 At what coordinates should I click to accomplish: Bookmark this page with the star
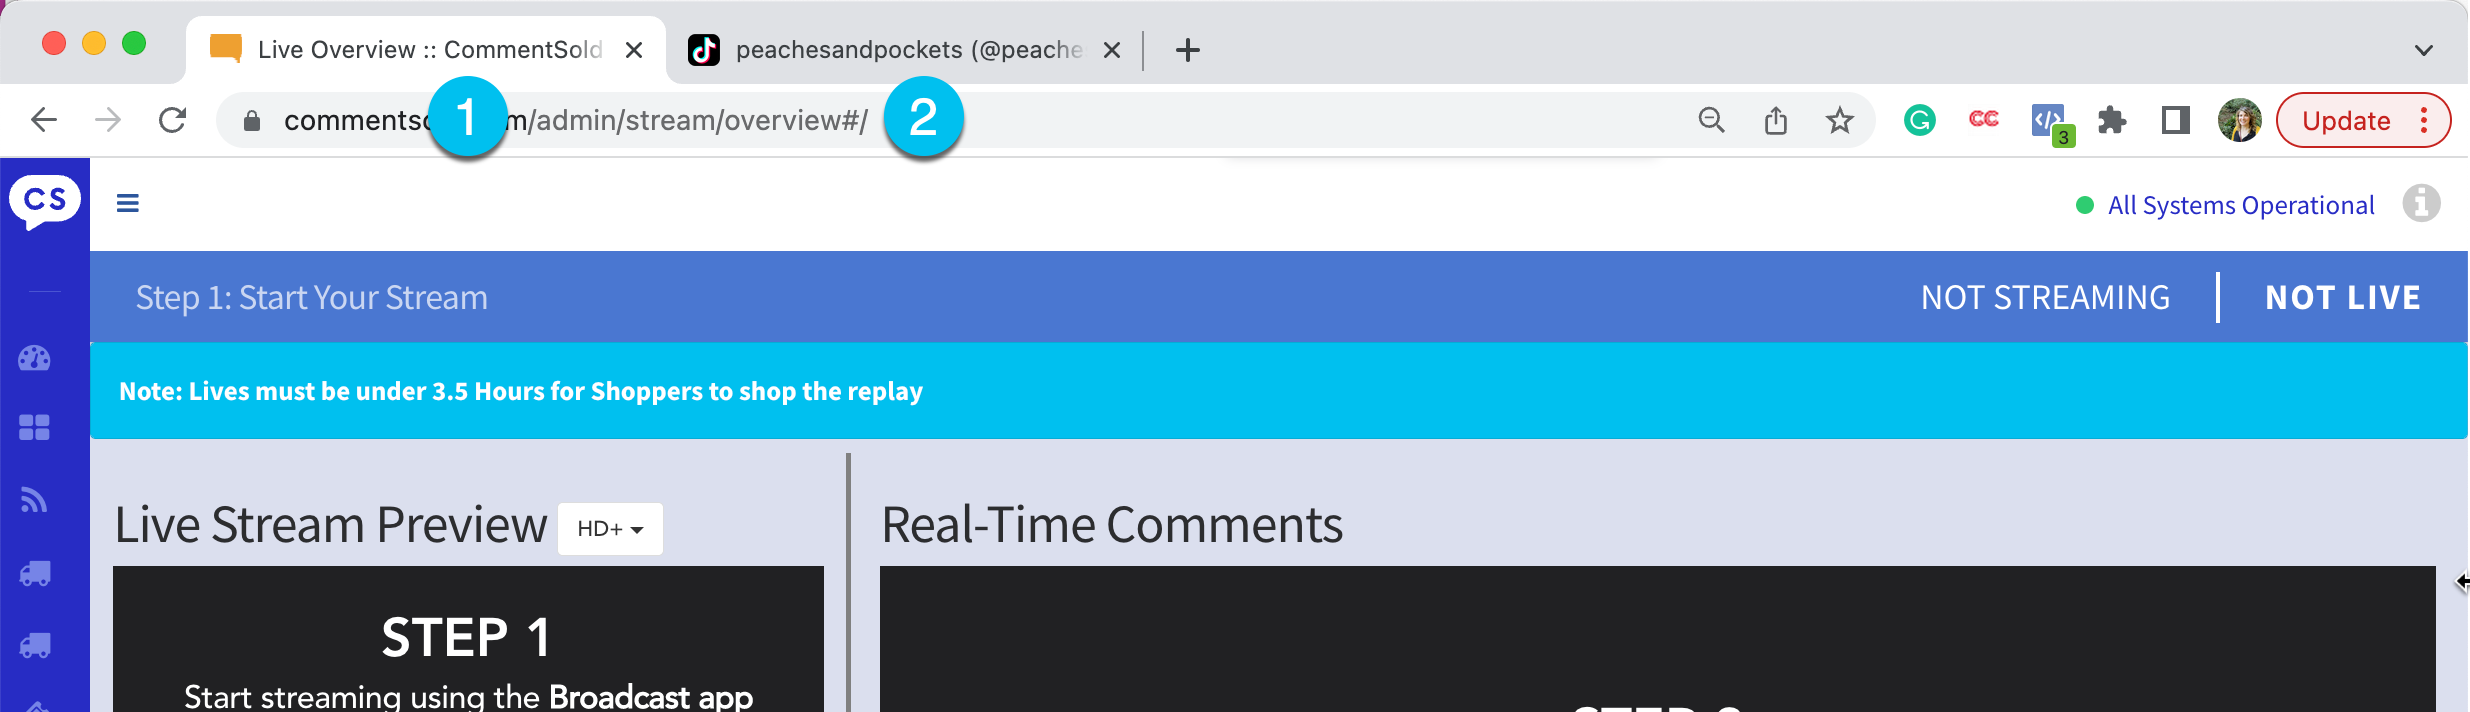click(x=1839, y=121)
